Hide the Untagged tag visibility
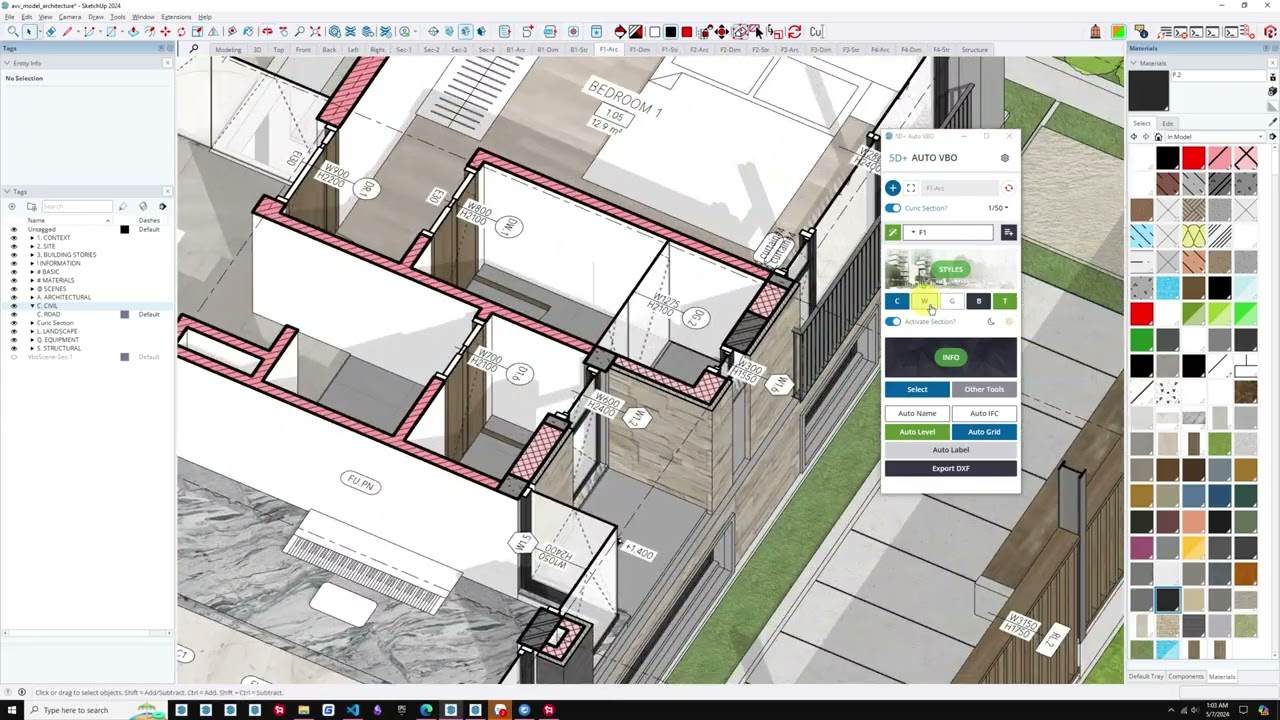Viewport: 1280px width, 720px height. click(14, 229)
